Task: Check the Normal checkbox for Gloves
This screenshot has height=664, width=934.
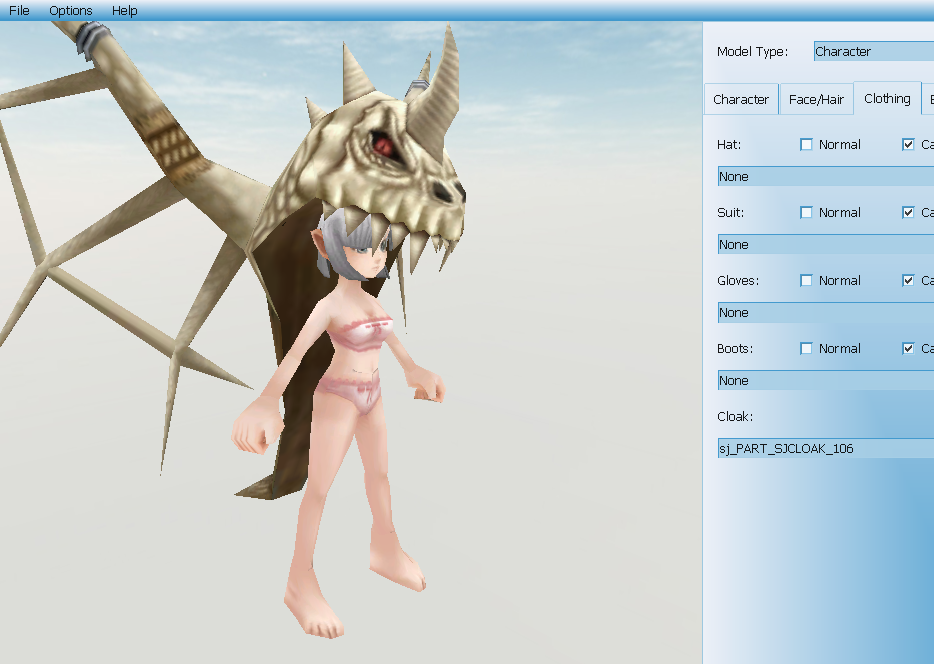Action: (x=807, y=281)
